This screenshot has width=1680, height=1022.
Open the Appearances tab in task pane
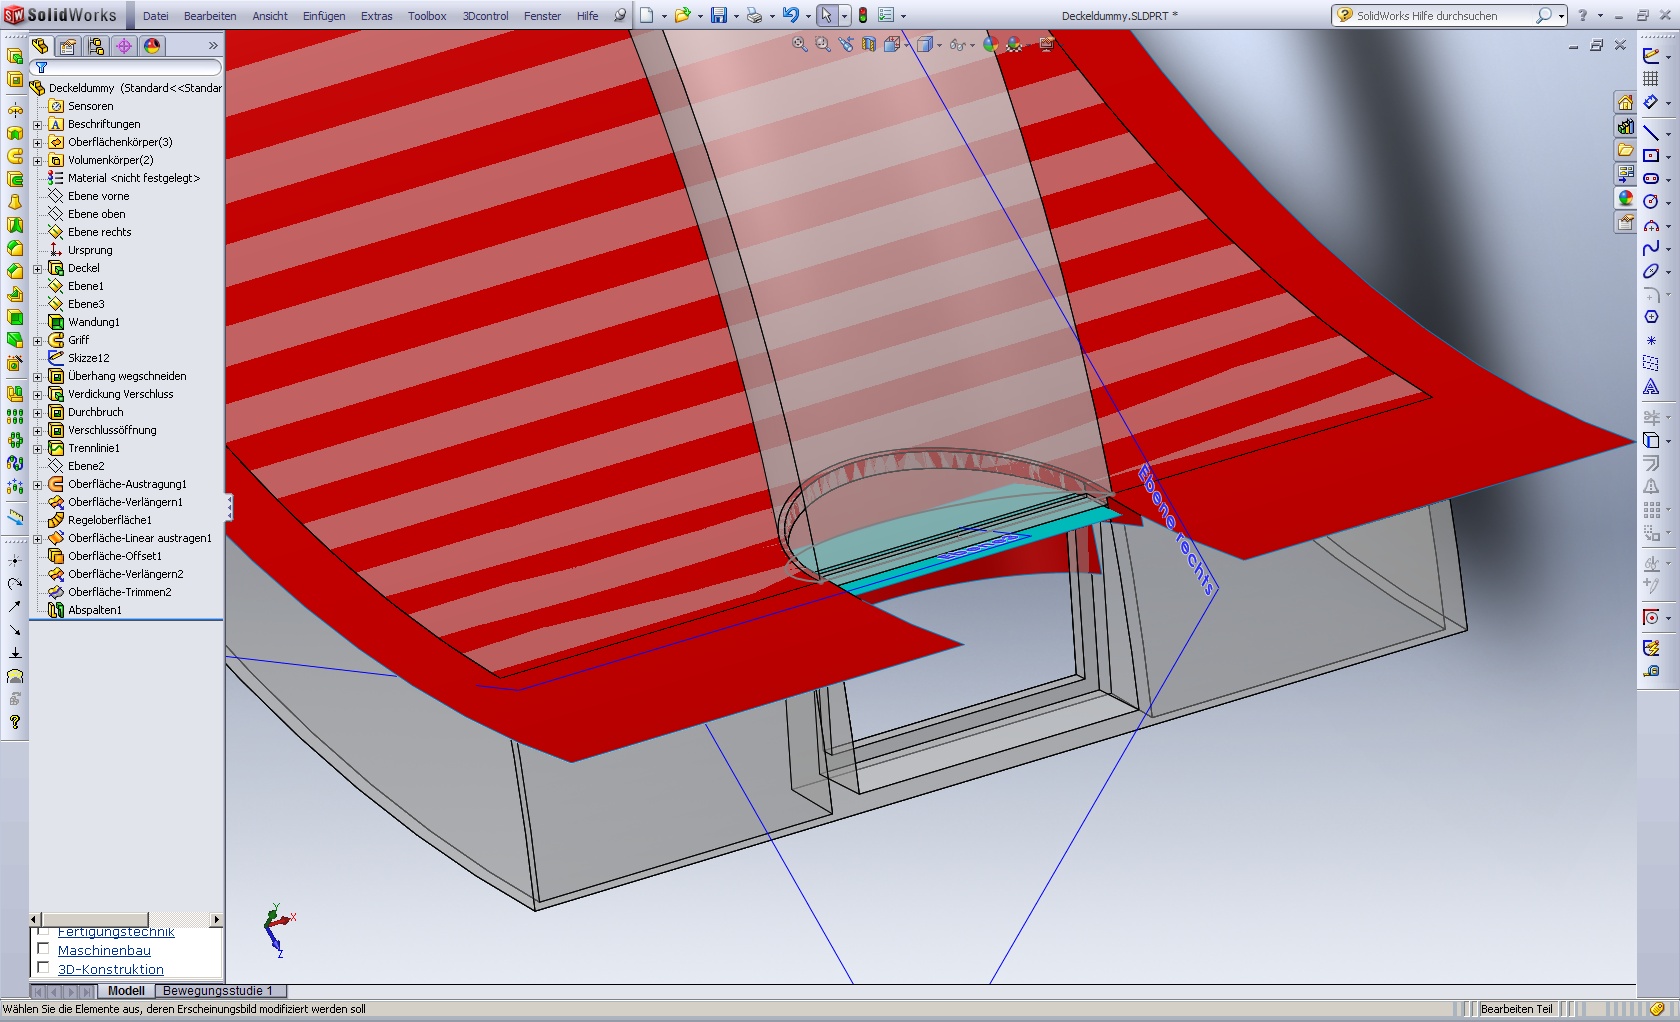pyautogui.click(x=1625, y=199)
